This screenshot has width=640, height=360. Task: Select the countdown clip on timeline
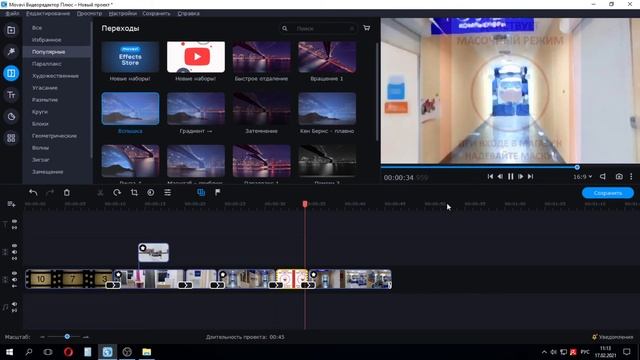click(69, 279)
